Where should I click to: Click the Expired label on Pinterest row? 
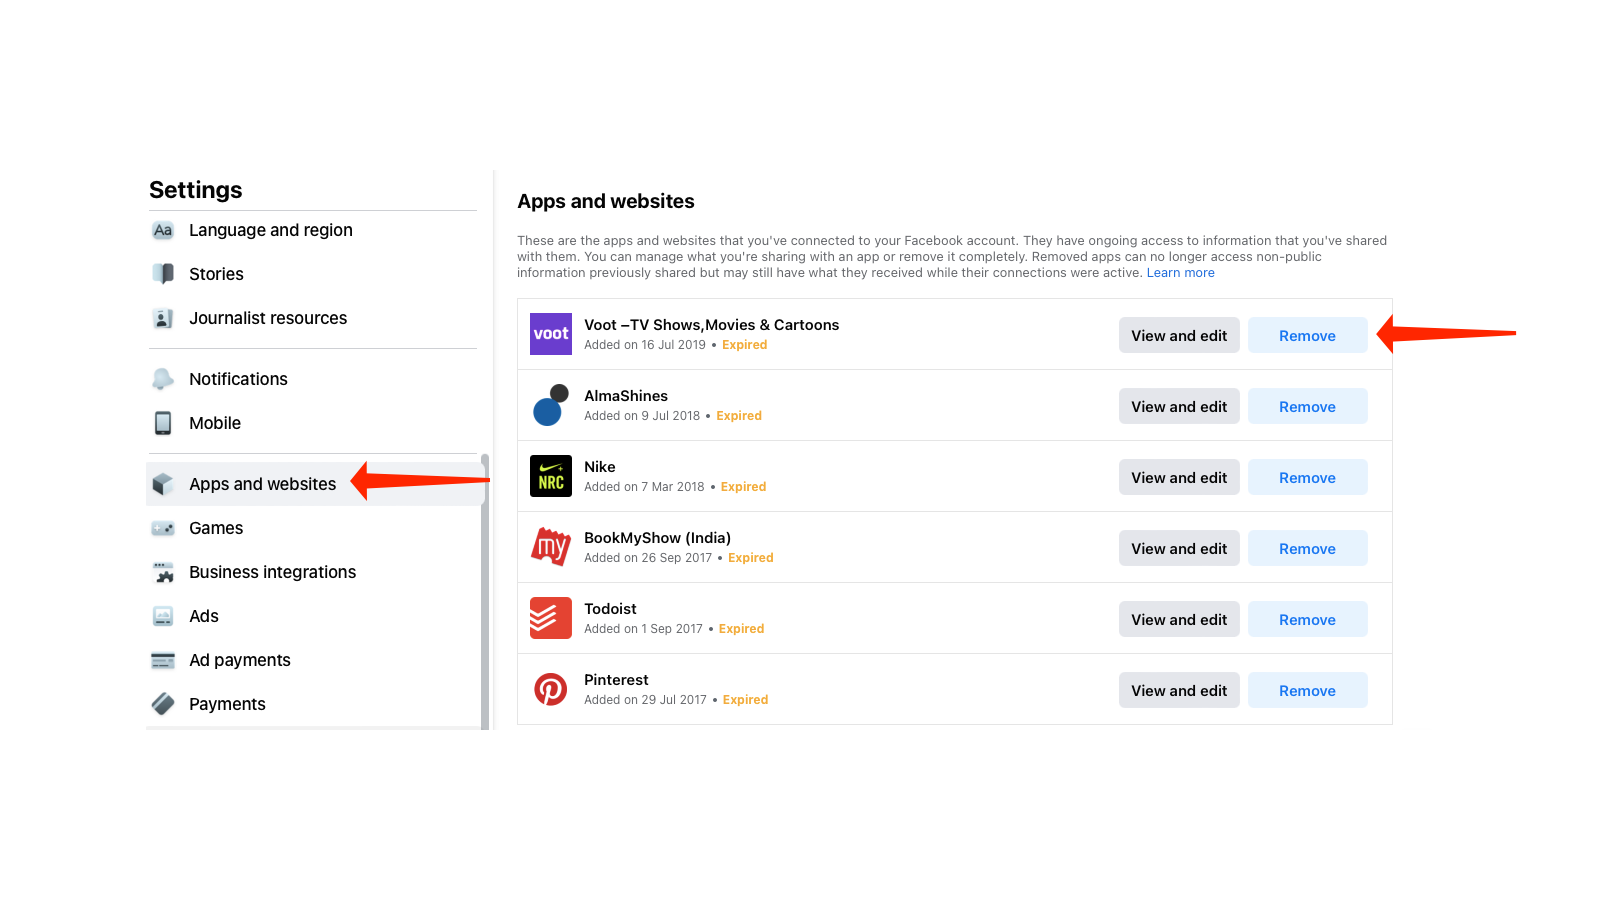pos(746,700)
